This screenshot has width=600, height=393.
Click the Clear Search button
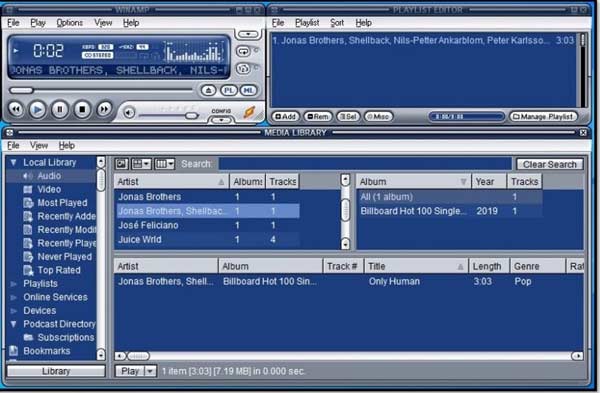pyautogui.click(x=549, y=165)
